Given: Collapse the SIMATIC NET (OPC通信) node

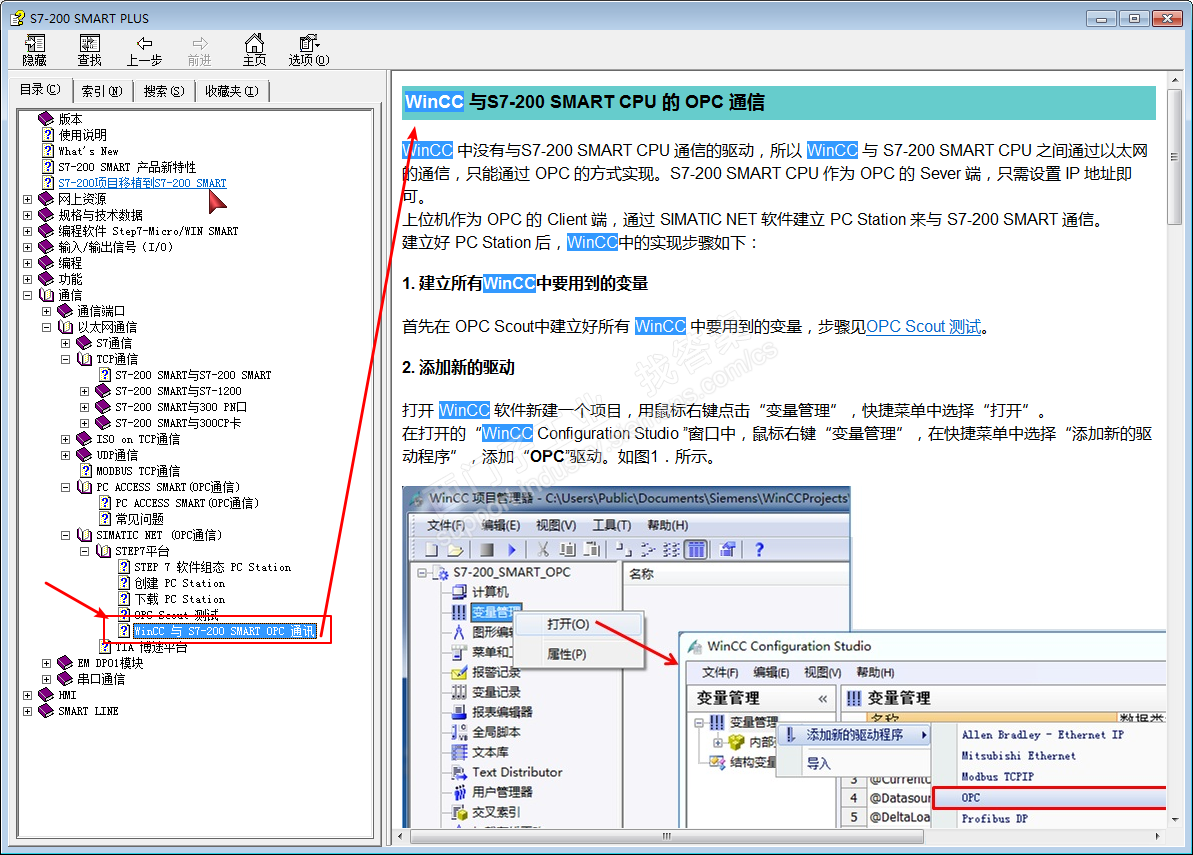Looking at the screenshot, I should point(65,535).
